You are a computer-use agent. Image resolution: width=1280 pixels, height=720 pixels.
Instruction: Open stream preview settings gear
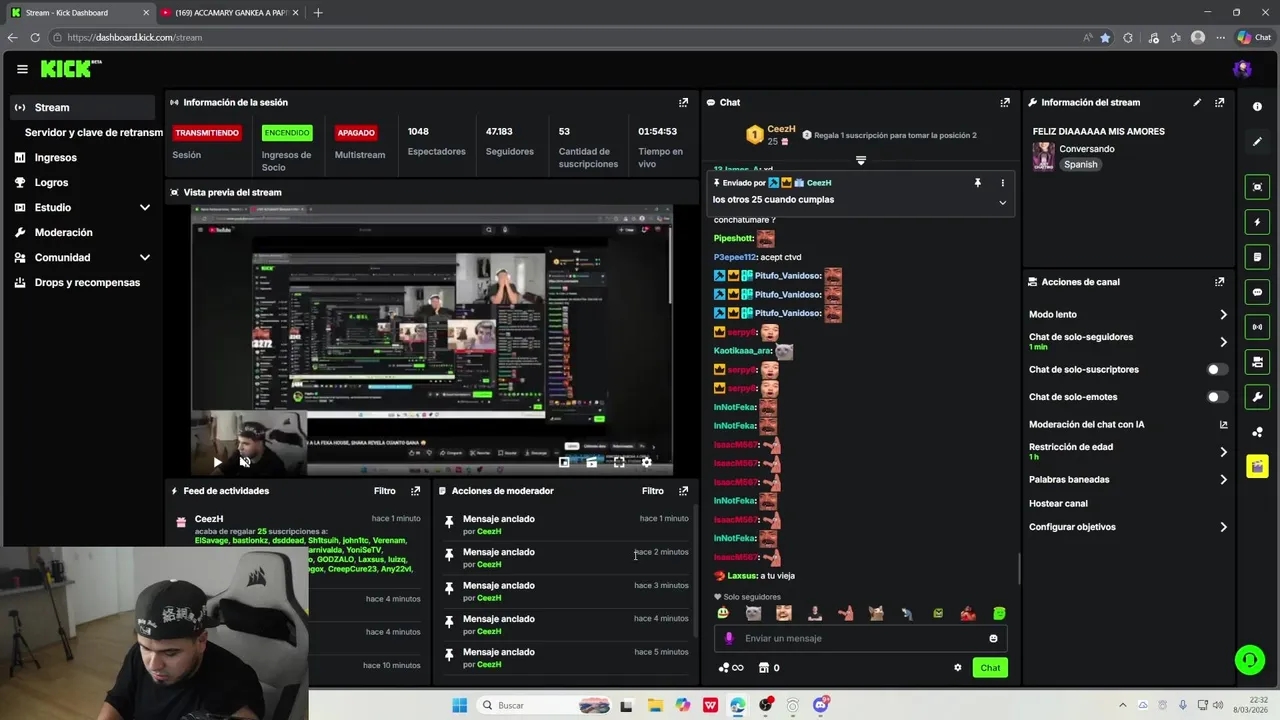pyautogui.click(x=646, y=462)
